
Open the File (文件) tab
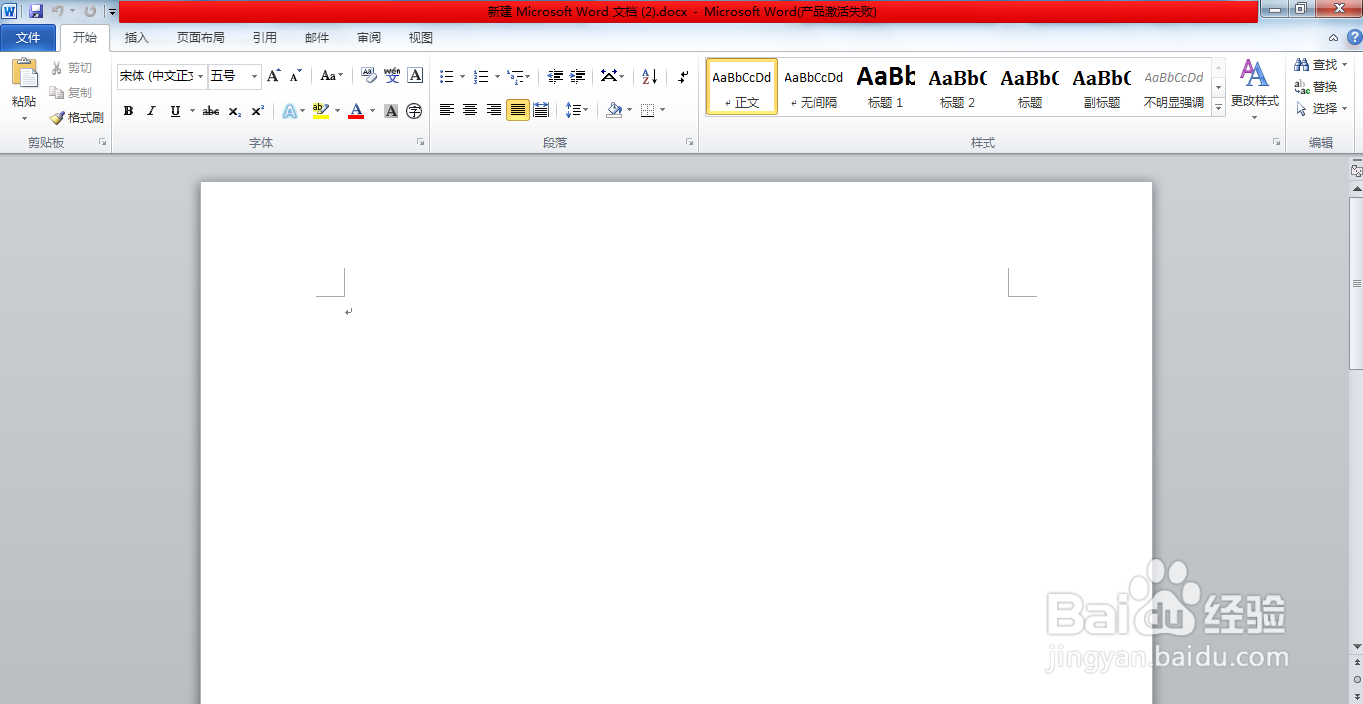click(x=28, y=38)
